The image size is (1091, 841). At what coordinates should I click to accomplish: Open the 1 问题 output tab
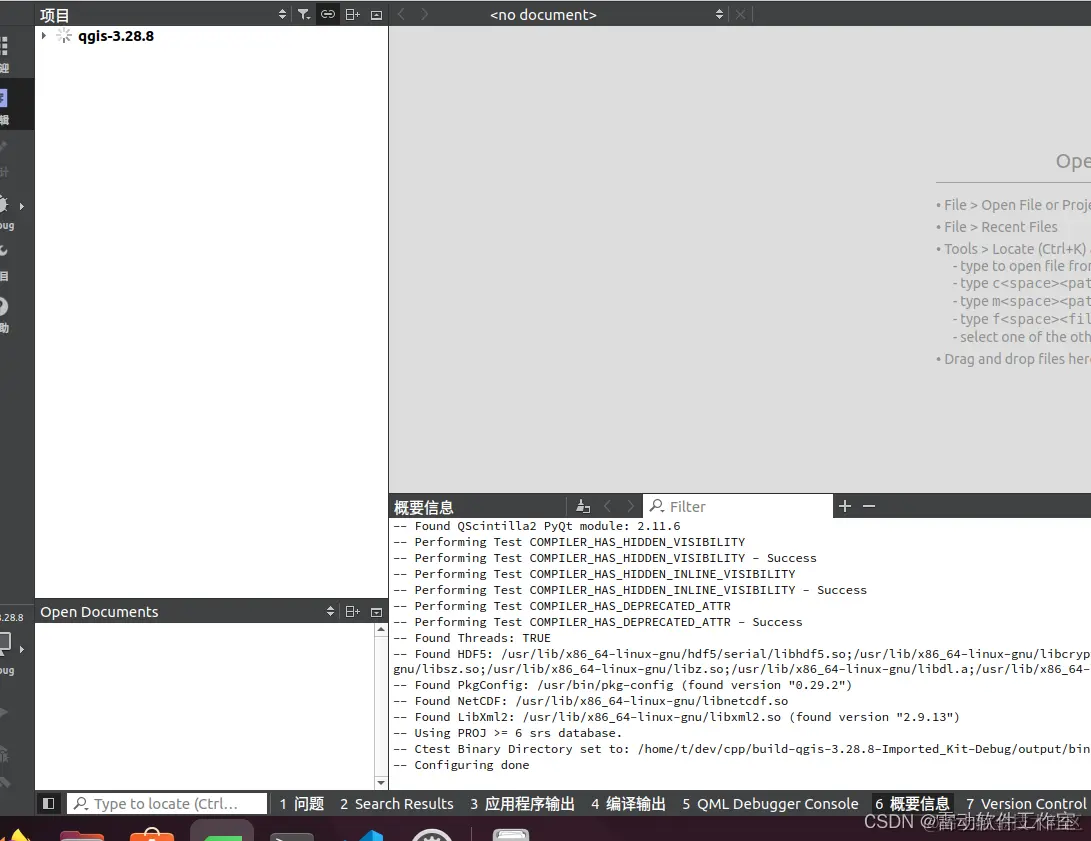tap(302, 803)
